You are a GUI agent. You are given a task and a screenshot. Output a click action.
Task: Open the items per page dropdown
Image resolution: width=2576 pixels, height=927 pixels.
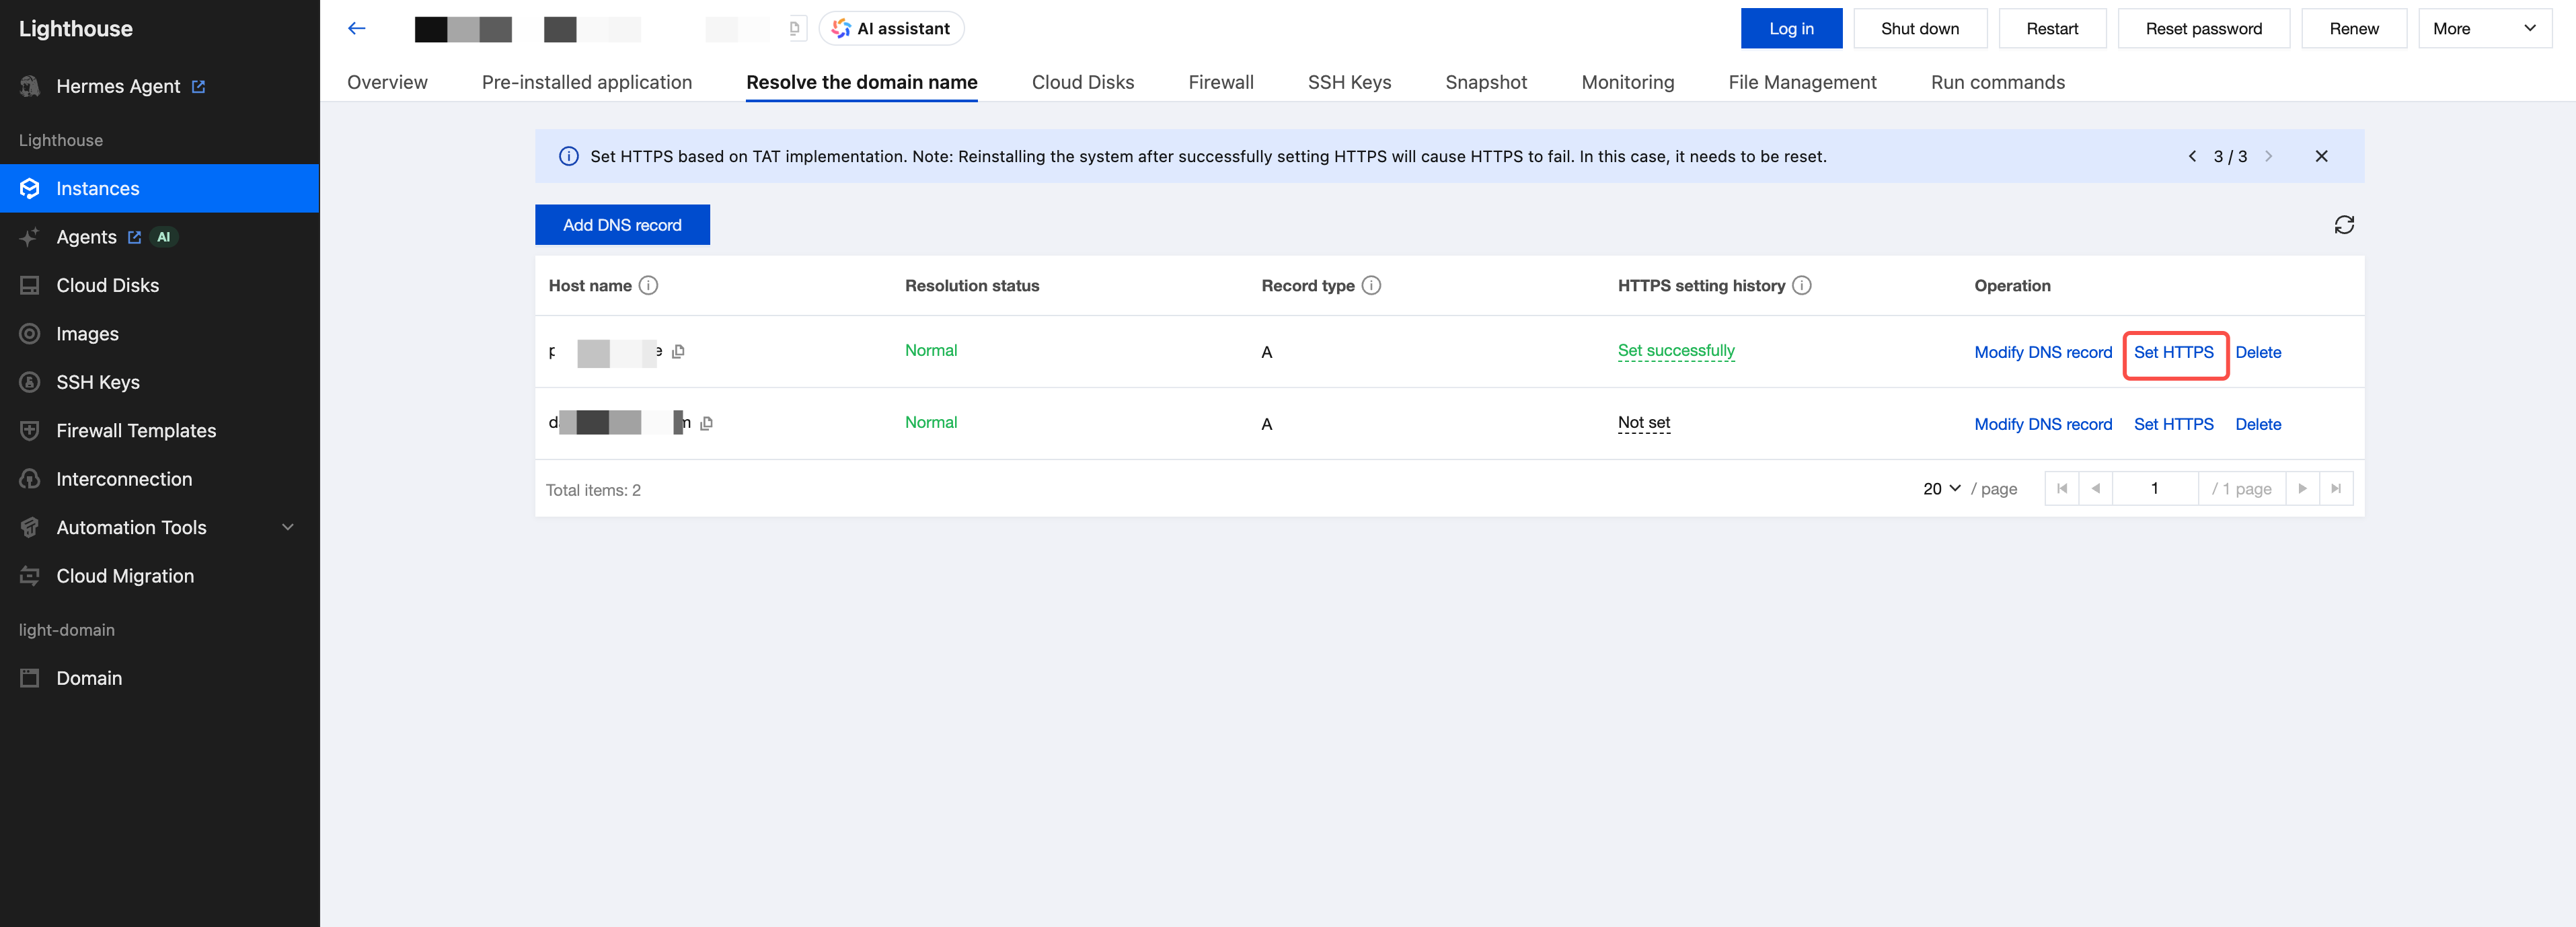tap(1941, 489)
